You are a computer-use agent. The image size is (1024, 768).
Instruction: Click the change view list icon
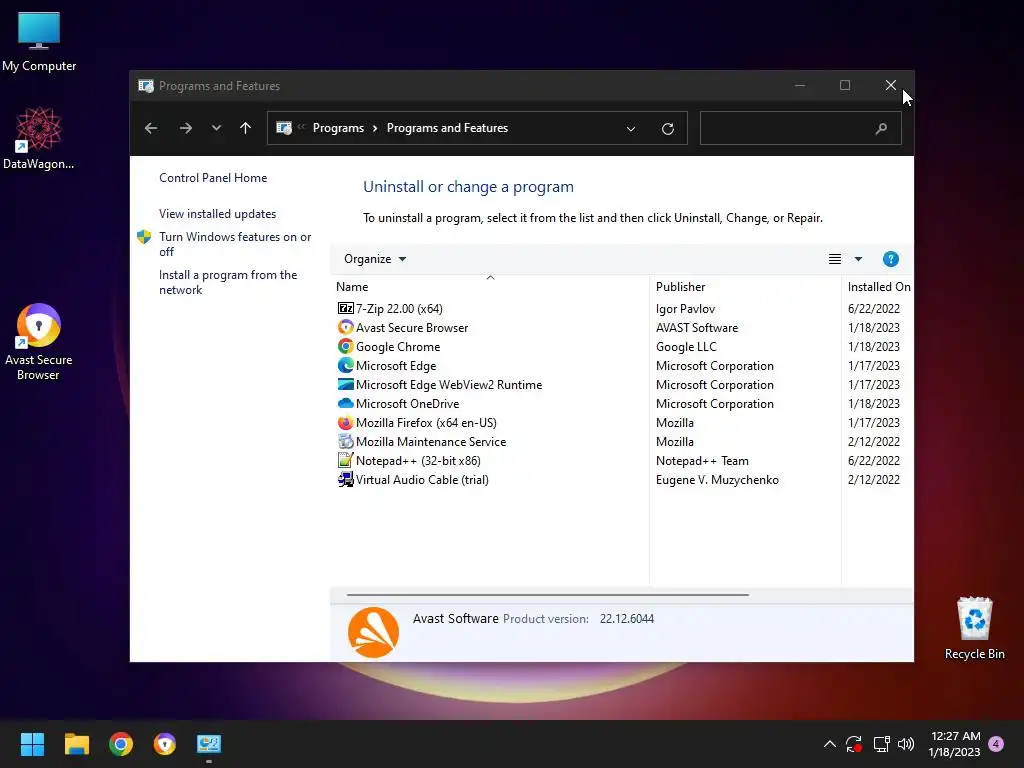835,259
